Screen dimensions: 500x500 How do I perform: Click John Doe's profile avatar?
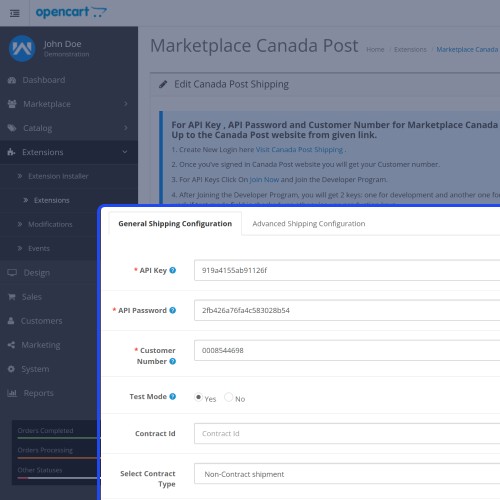22,49
